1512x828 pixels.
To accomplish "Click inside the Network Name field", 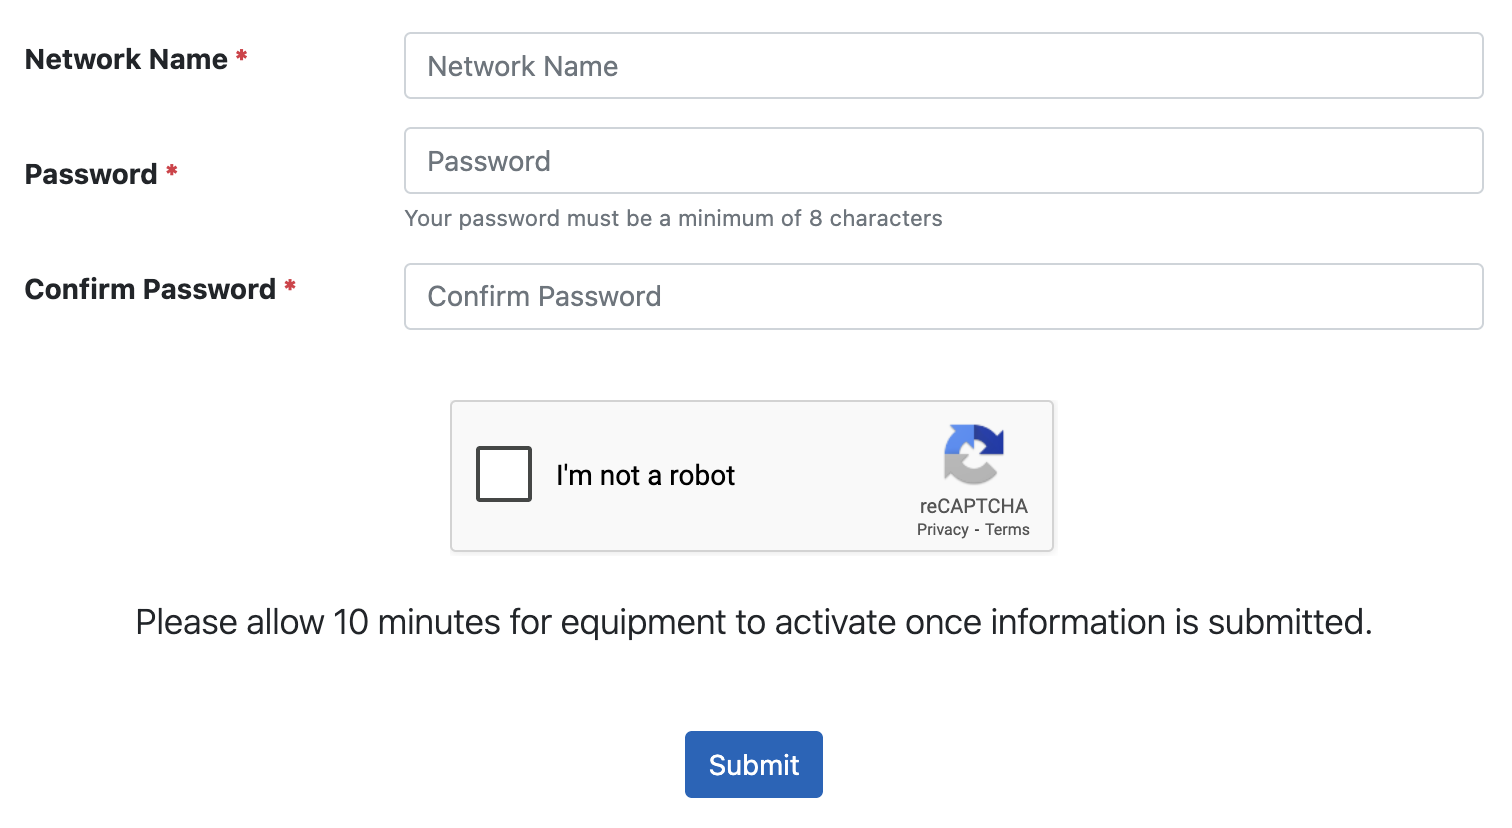I will (x=943, y=65).
